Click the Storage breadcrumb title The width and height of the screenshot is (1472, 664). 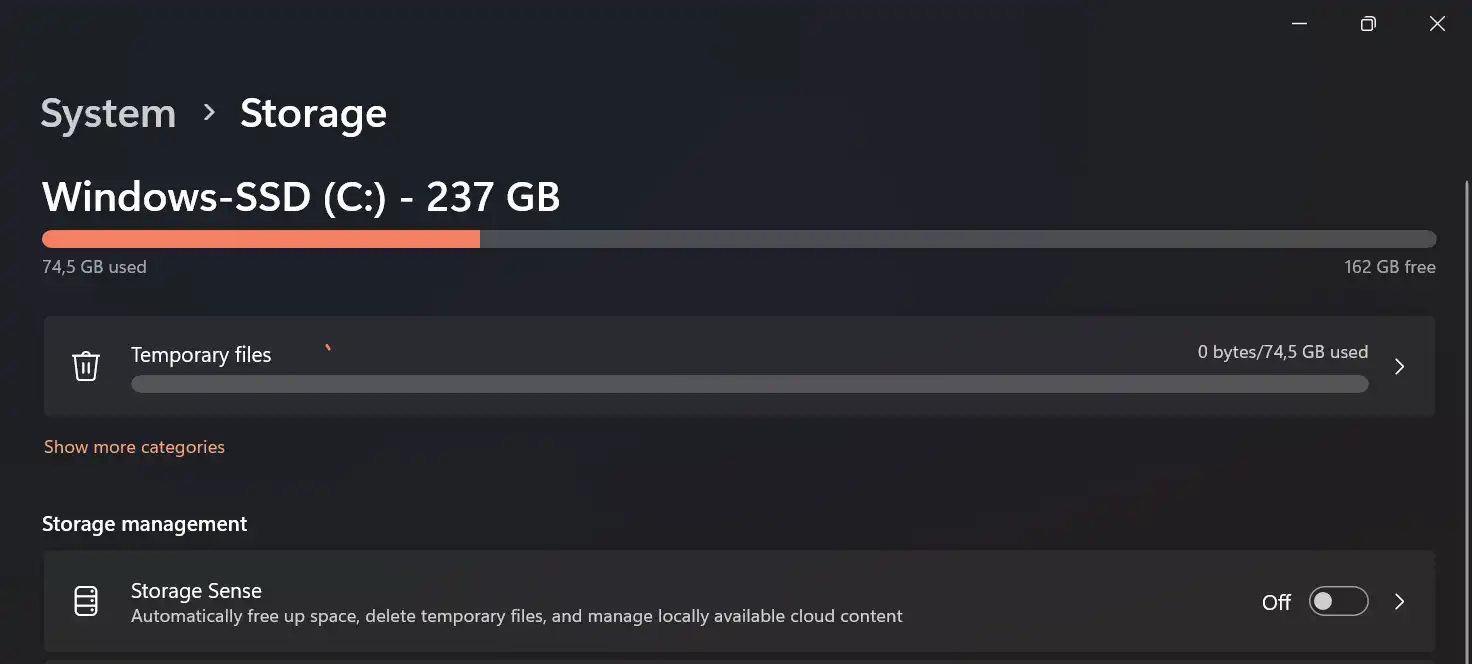[313, 113]
